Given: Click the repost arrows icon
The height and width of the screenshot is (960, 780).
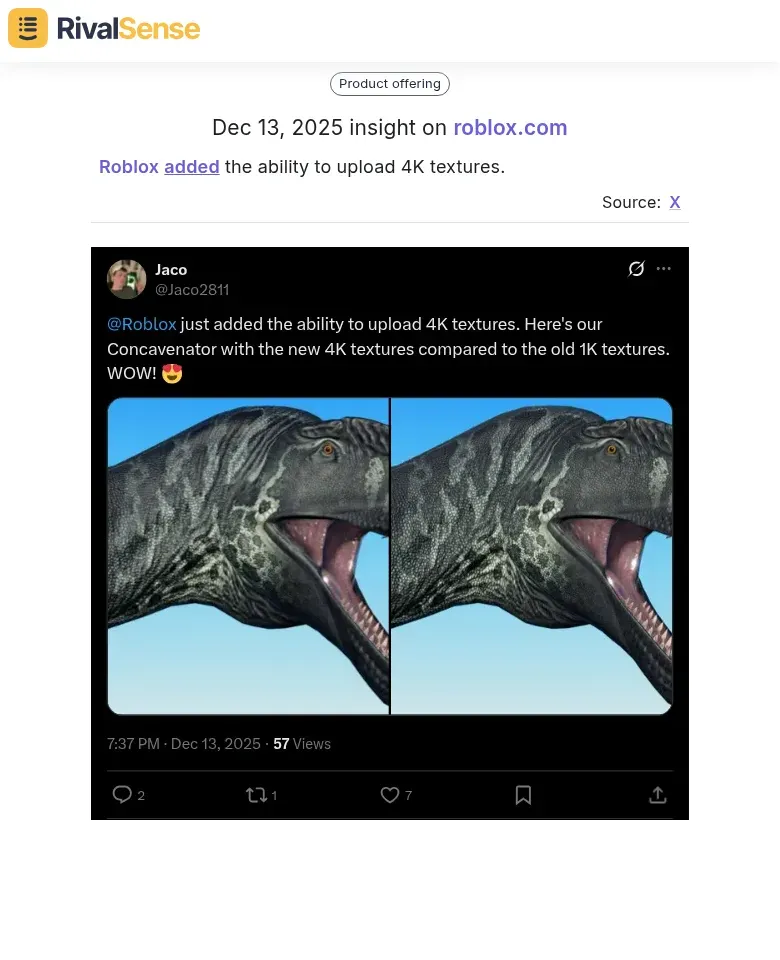Looking at the screenshot, I should click(256, 795).
